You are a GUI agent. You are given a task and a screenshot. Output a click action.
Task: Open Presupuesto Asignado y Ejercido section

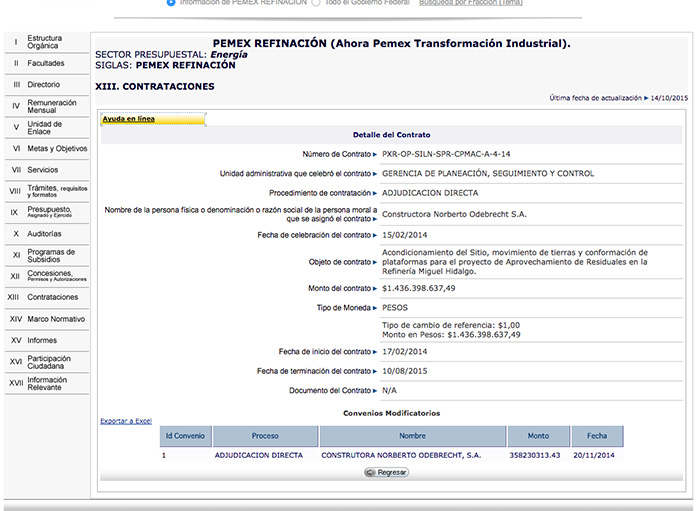49,212
